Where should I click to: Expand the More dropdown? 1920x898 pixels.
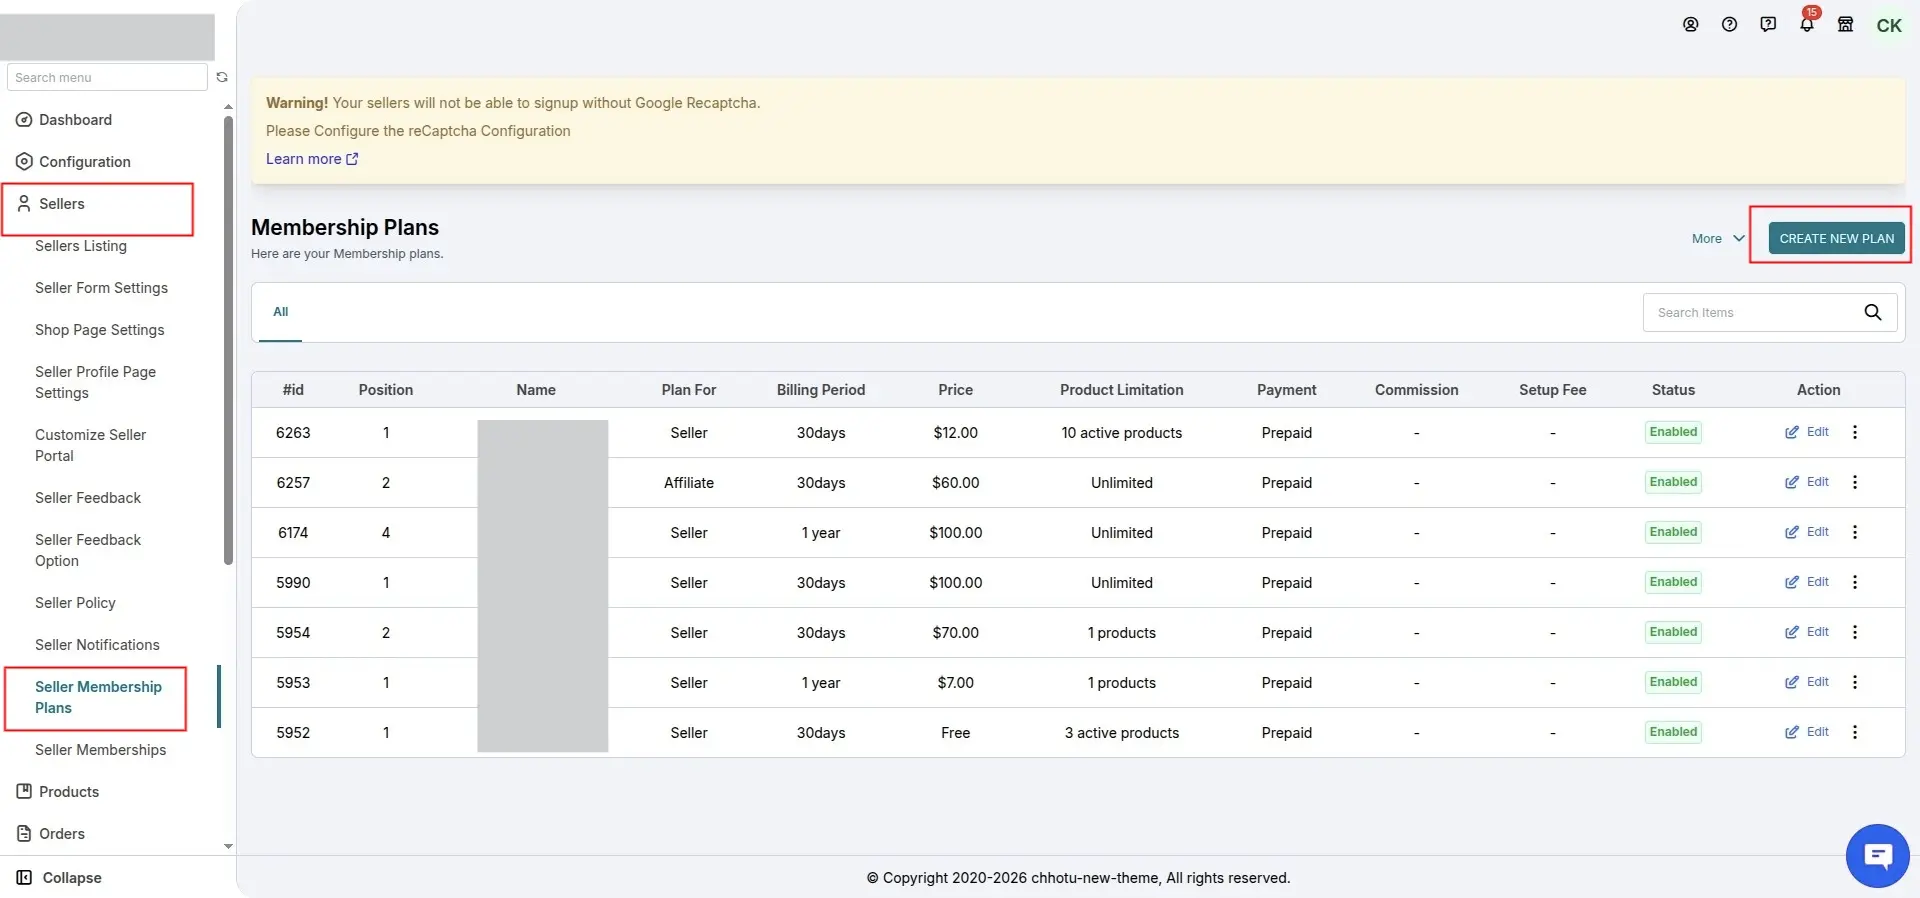[1718, 238]
